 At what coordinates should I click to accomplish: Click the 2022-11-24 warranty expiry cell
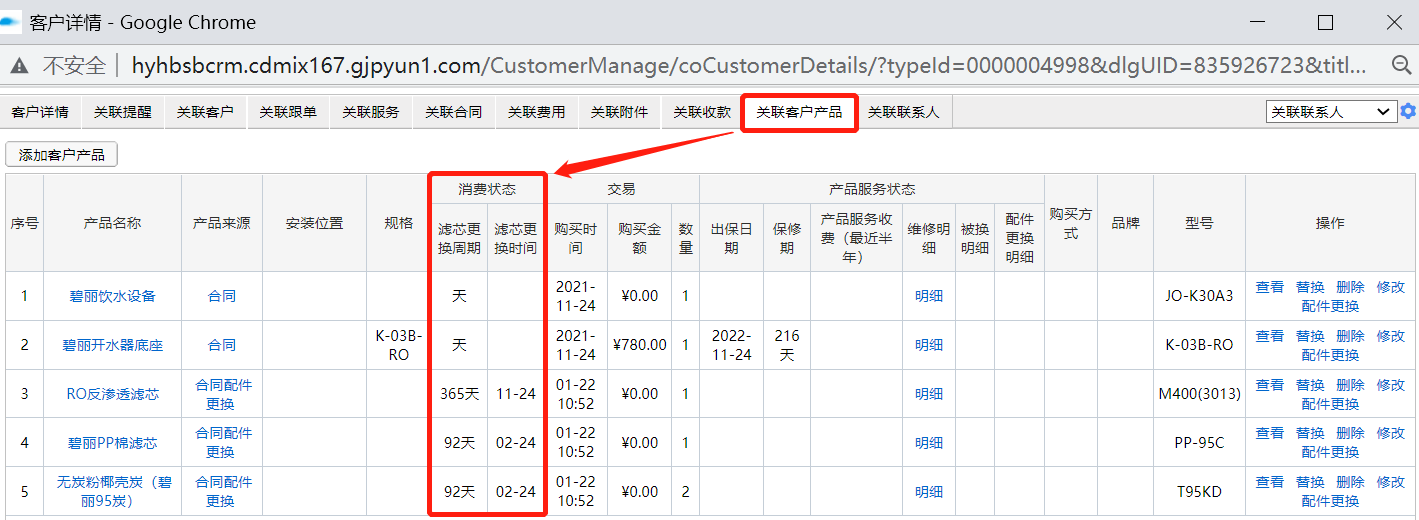pos(731,345)
